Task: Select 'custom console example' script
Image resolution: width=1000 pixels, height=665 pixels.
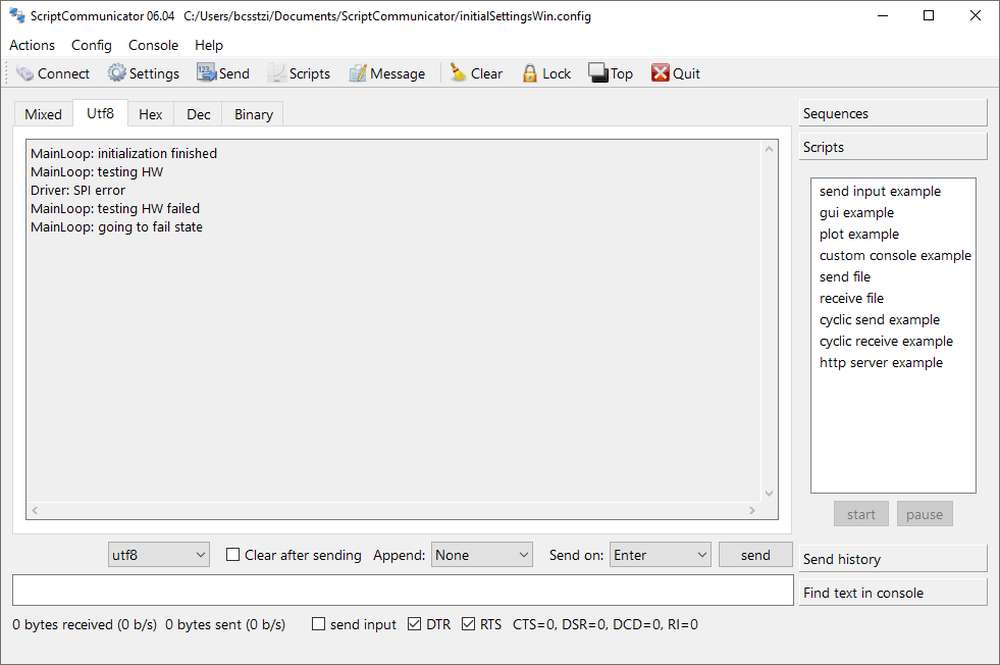Action: (x=895, y=256)
